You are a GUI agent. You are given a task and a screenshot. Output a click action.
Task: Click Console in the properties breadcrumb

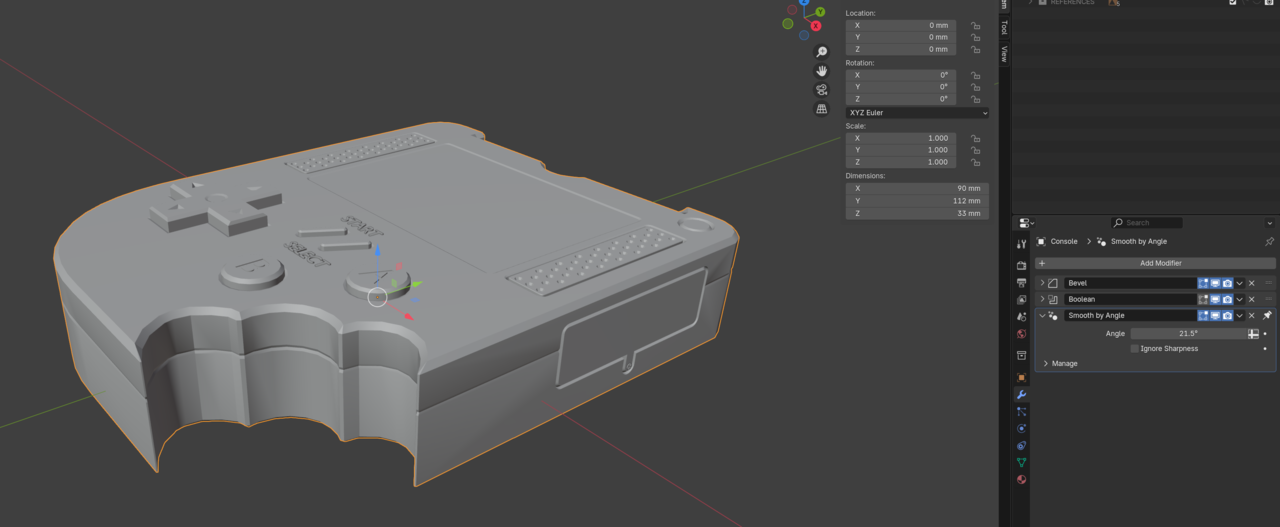click(1063, 241)
